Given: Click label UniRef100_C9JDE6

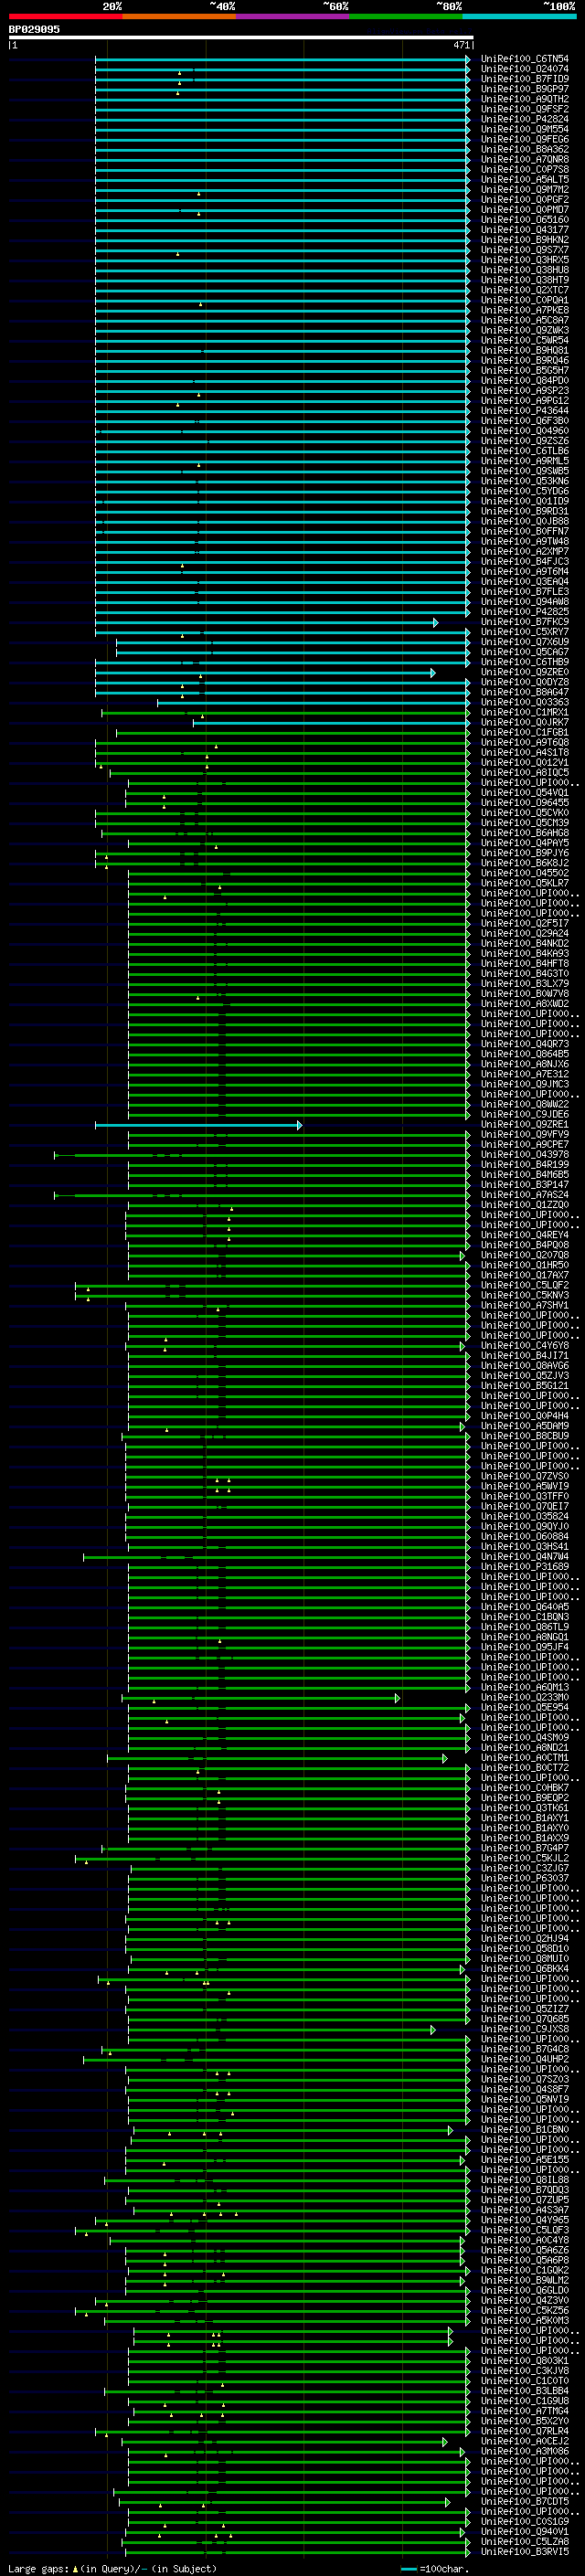Looking at the screenshot, I should pyautogui.click(x=525, y=1114).
